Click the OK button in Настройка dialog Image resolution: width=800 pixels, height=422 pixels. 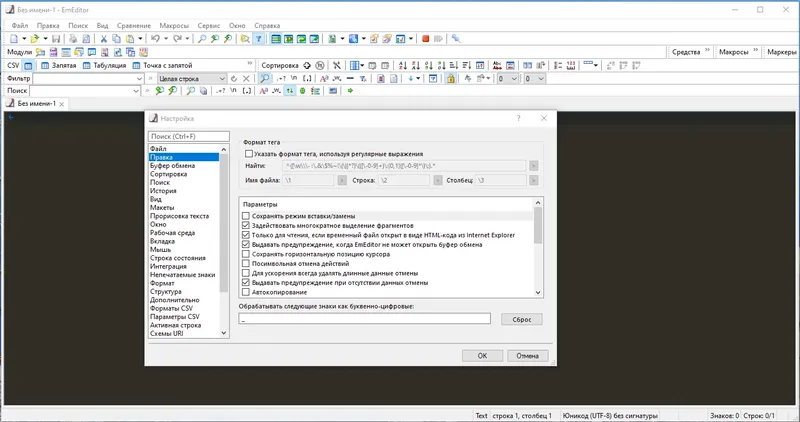pyautogui.click(x=482, y=356)
